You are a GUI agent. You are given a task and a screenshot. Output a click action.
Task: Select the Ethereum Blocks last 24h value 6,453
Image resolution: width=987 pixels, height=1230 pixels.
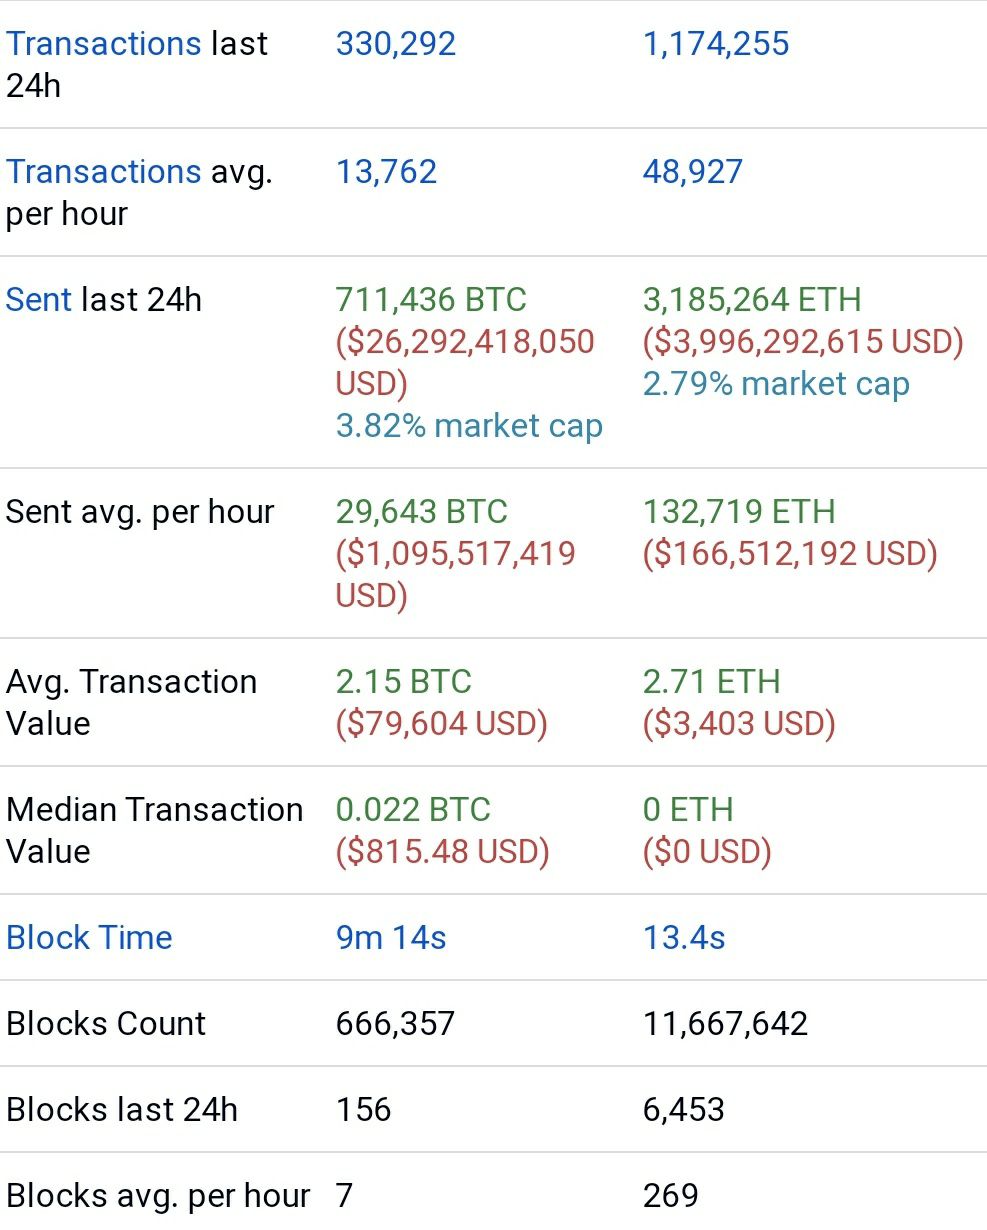point(684,1110)
